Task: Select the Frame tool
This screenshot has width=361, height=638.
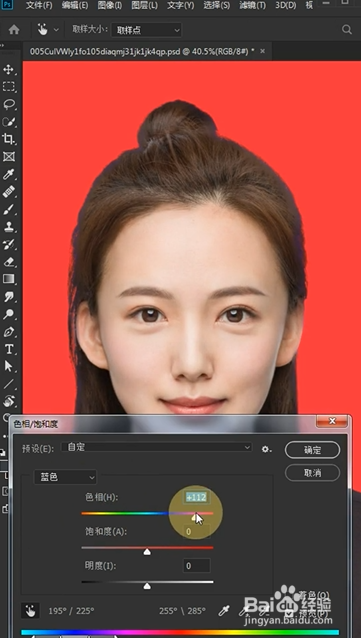Action: point(9,157)
